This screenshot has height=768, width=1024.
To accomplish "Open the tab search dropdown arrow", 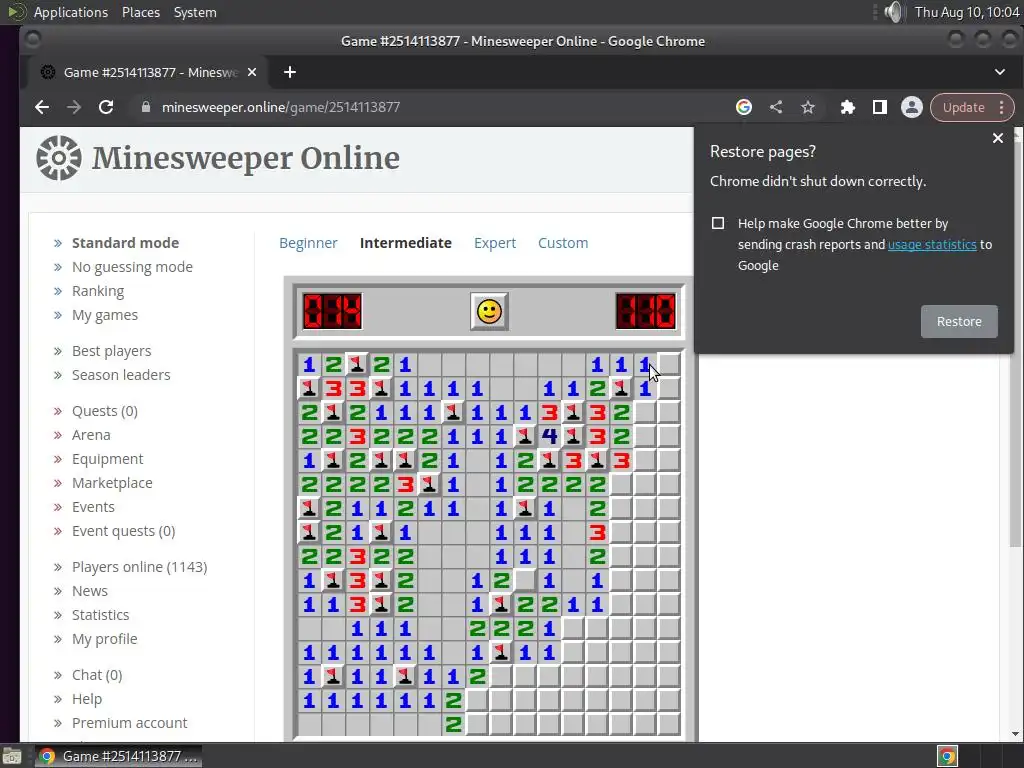I will point(1000,72).
